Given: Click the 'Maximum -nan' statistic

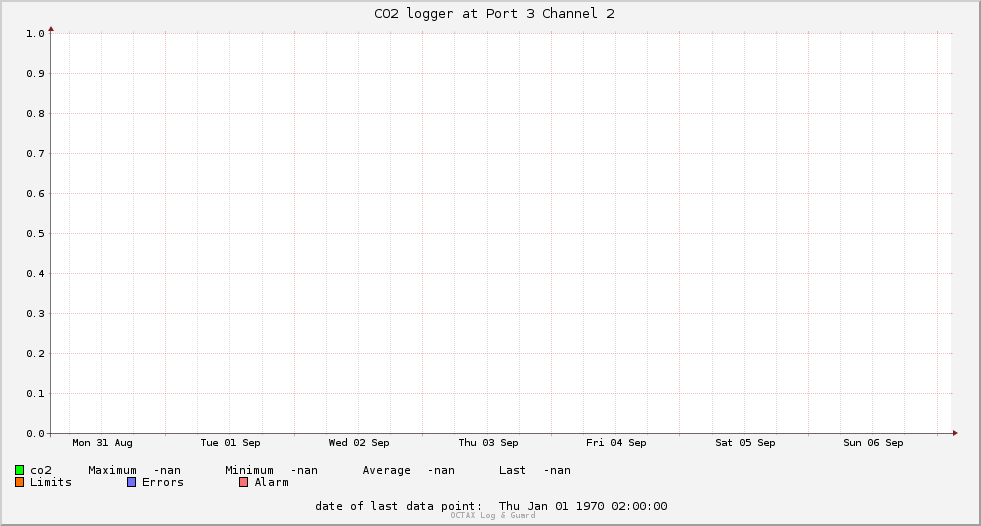Looking at the screenshot, I should coord(135,470).
